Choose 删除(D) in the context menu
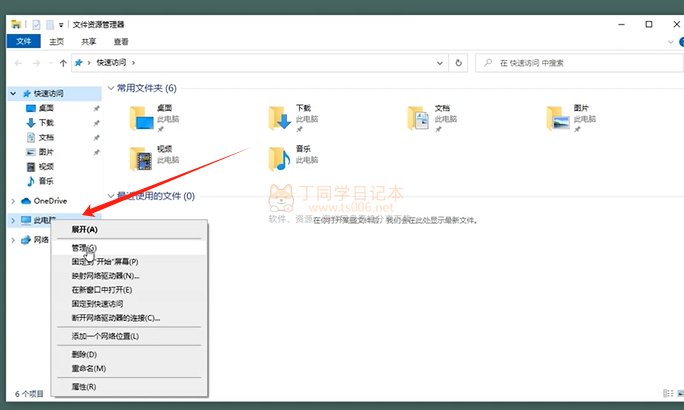The height and width of the screenshot is (410, 684). point(129,355)
